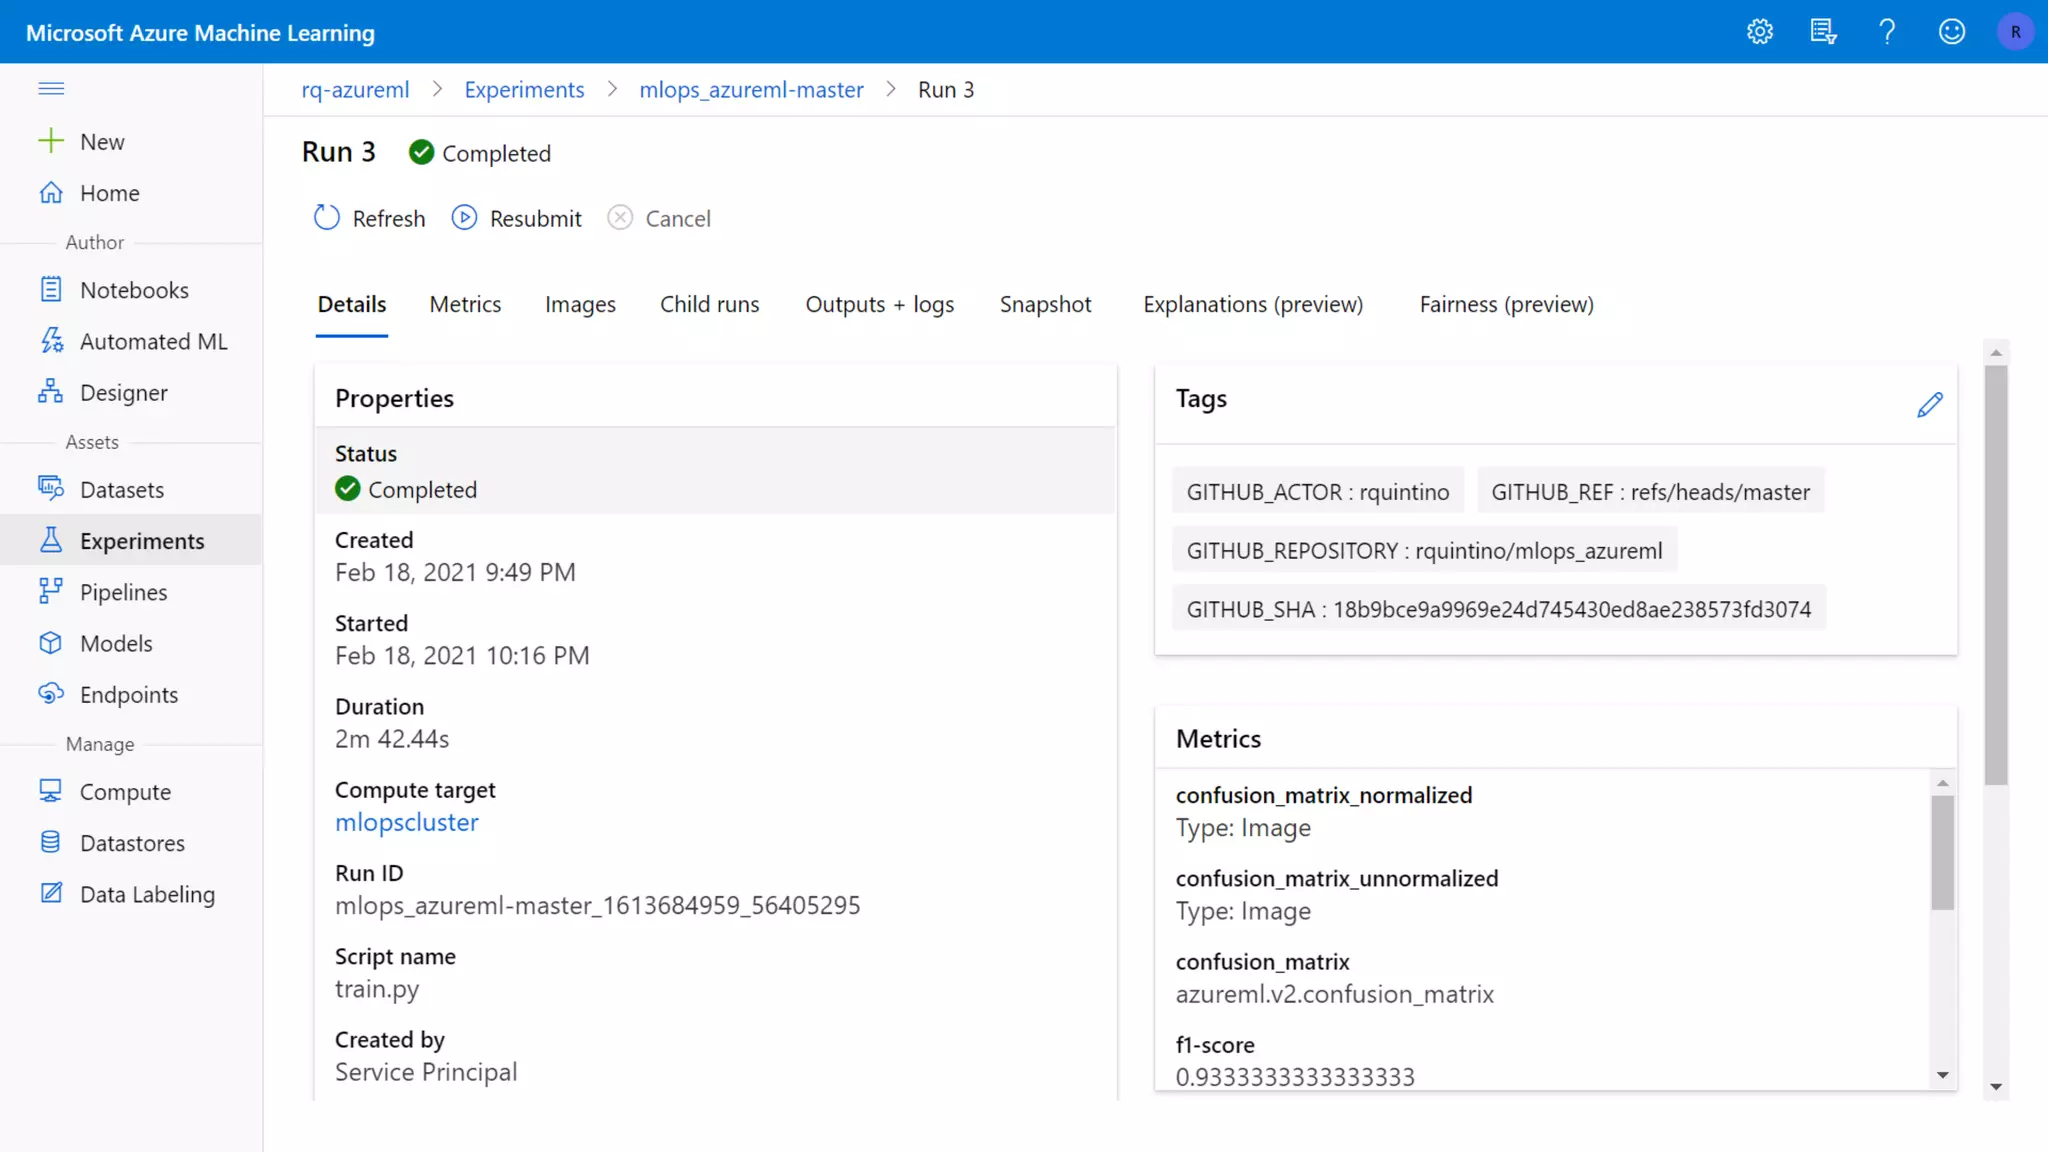Open the Snapshot tab
2048x1152 pixels.
[x=1045, y=304]
